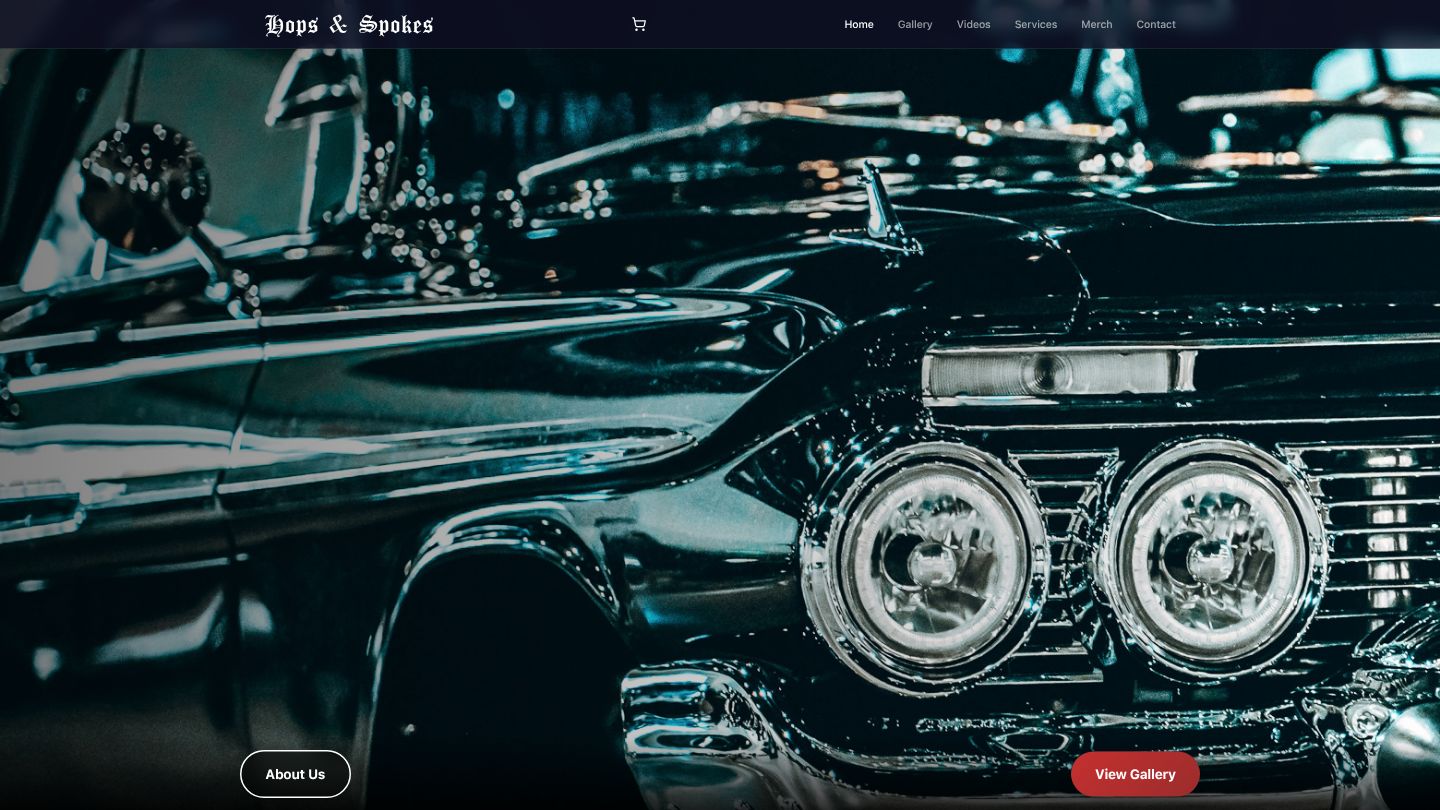Click Contact in the navigation bar
1440x810 pixels.
pos(1155,24)
